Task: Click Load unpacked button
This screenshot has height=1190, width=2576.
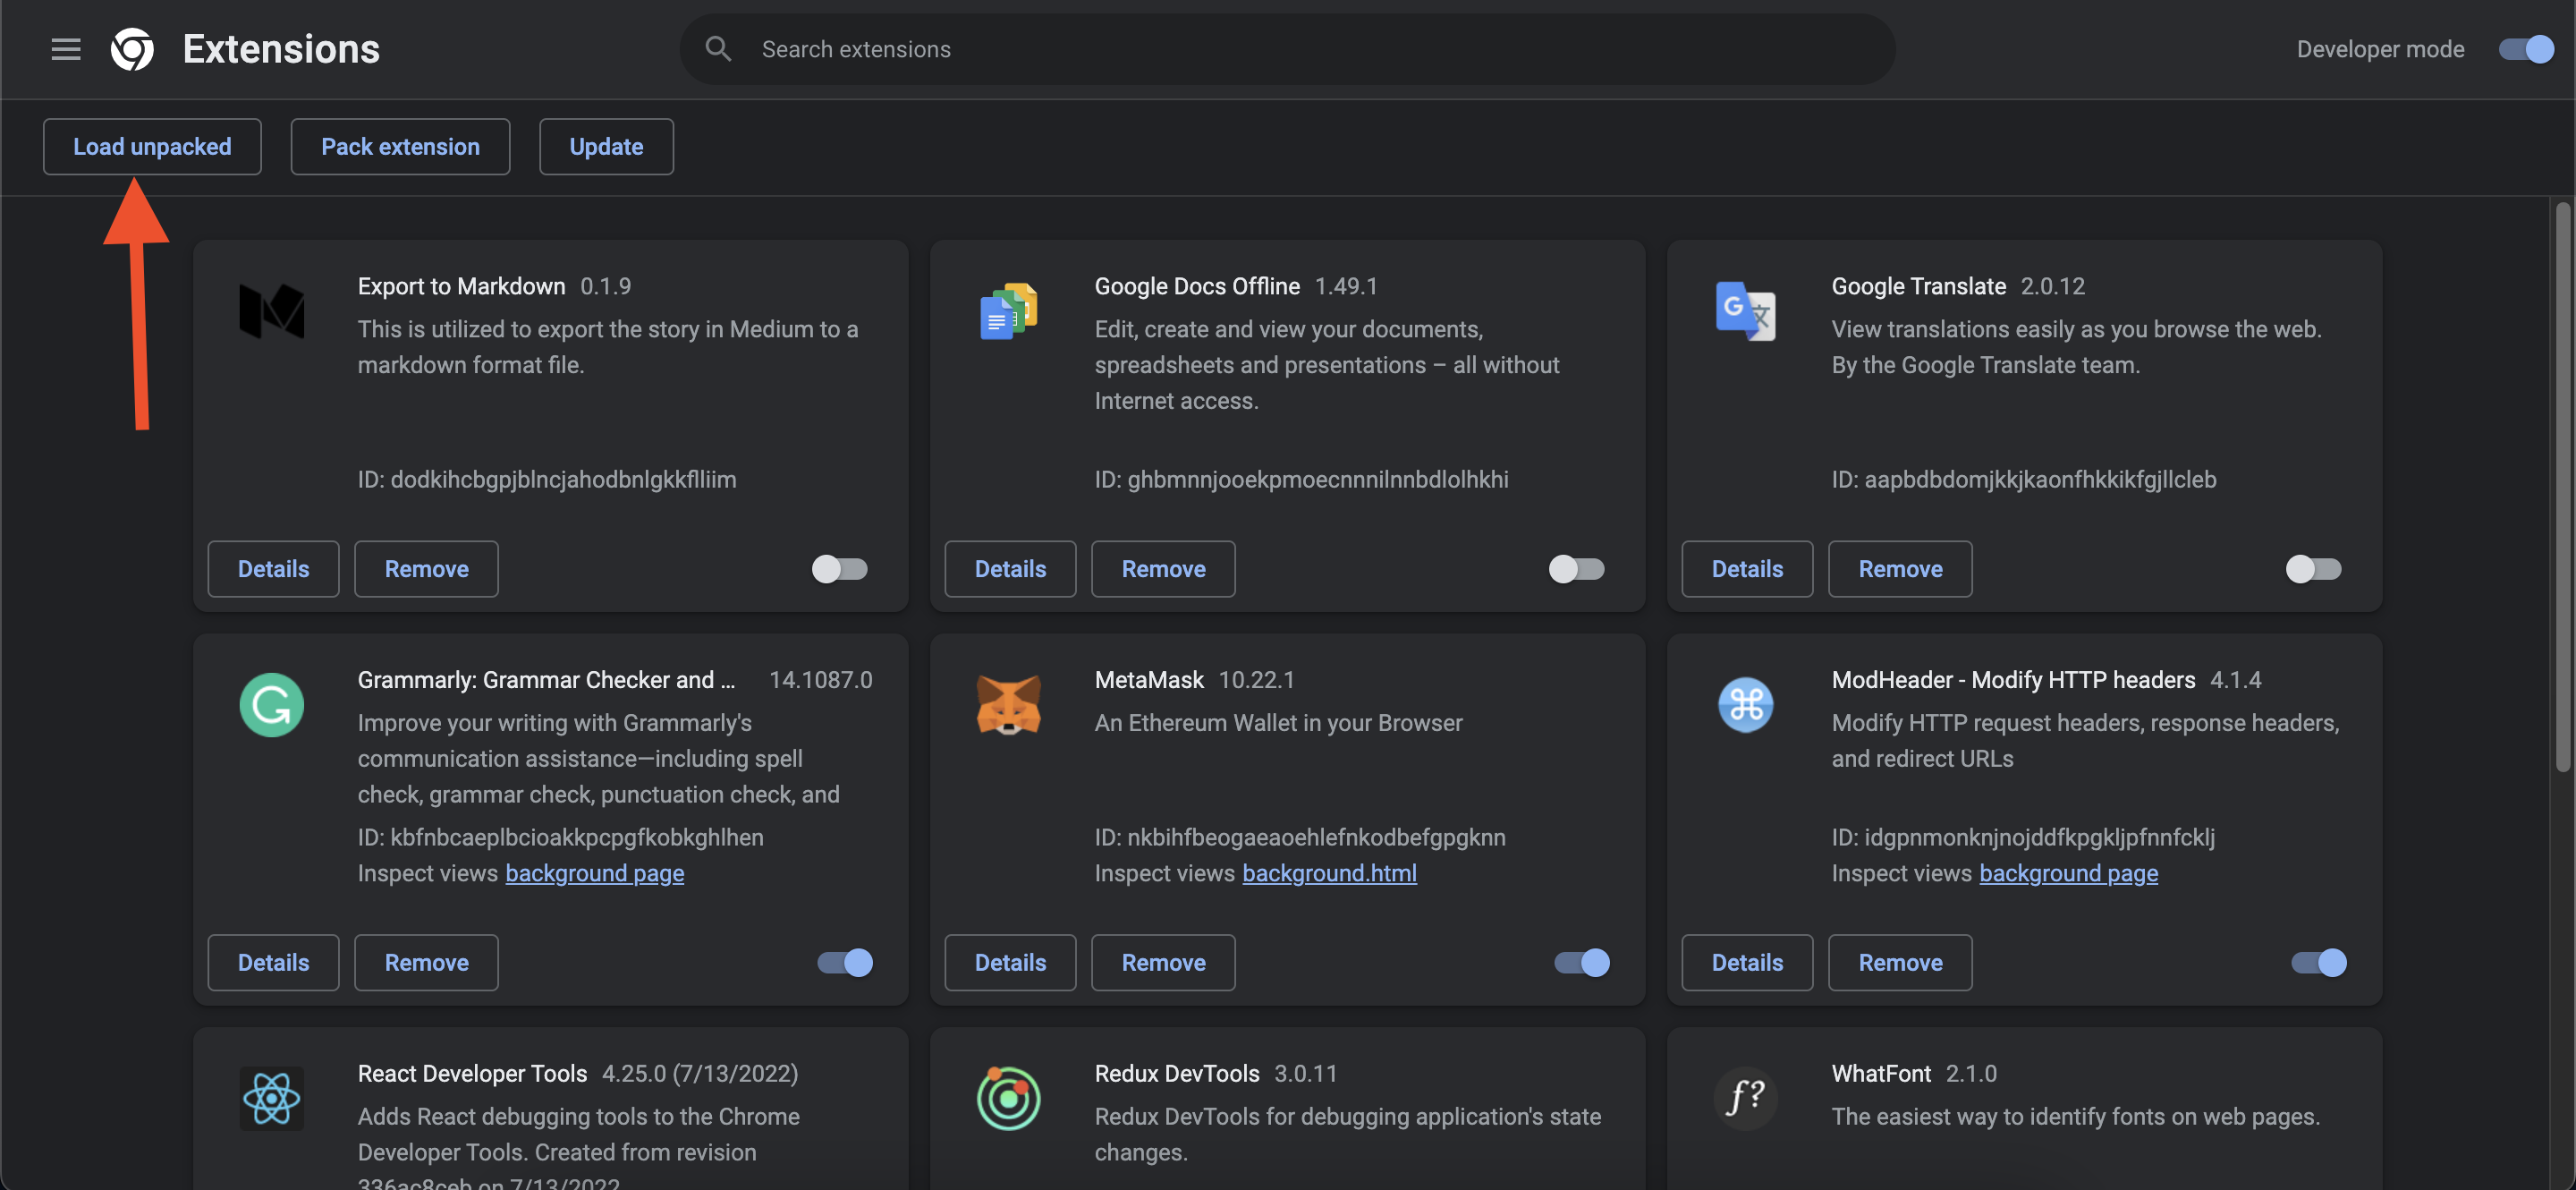Action: (152, 147)
